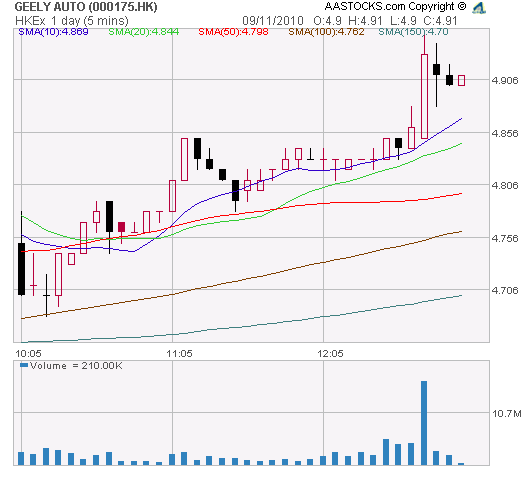Click the 10.7M volume axis label
Screen dimensions: 530x480
click(x=507, y=413)
